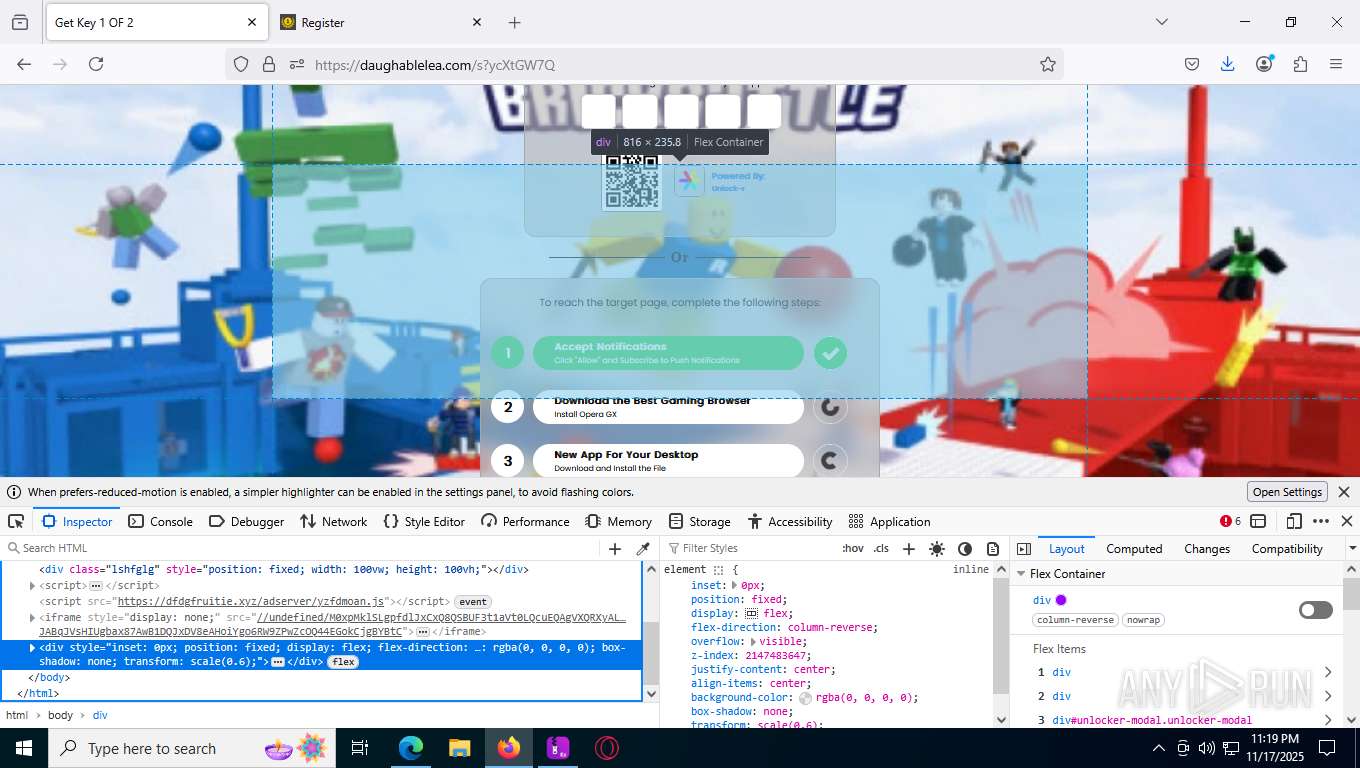Toggle flexbox overlay switch for div
This screenshot has height=768, width=1360.
(1316, 610)
